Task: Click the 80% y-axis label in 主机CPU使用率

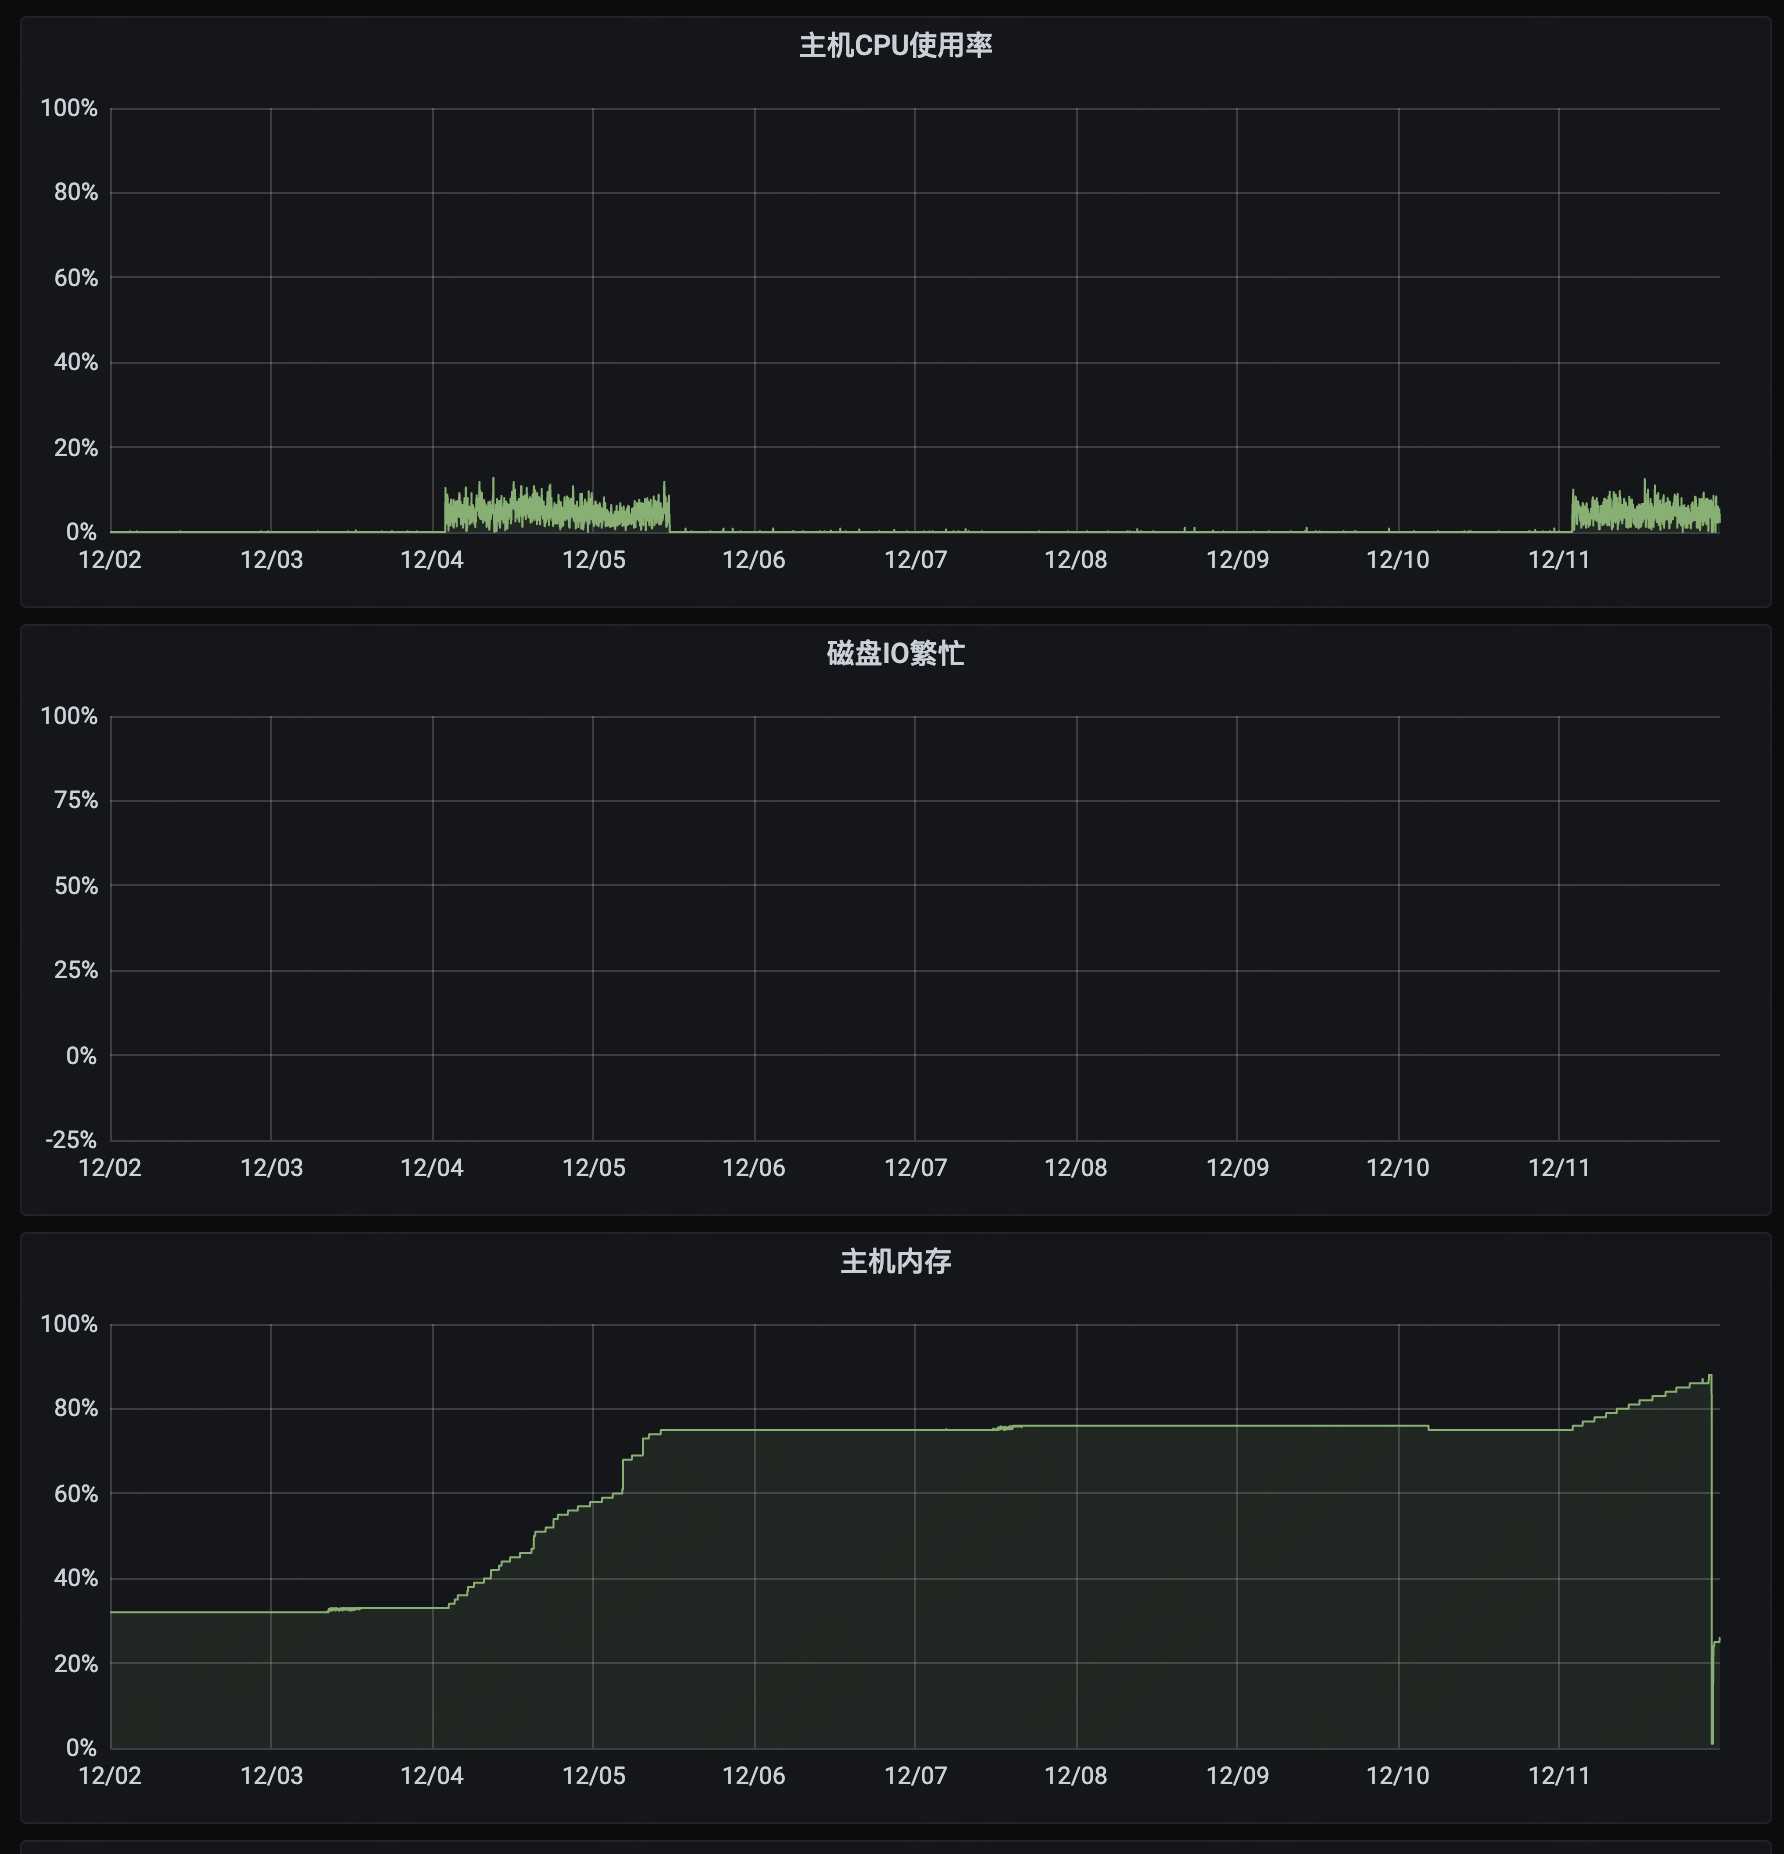Action: [x=76, y=192]
